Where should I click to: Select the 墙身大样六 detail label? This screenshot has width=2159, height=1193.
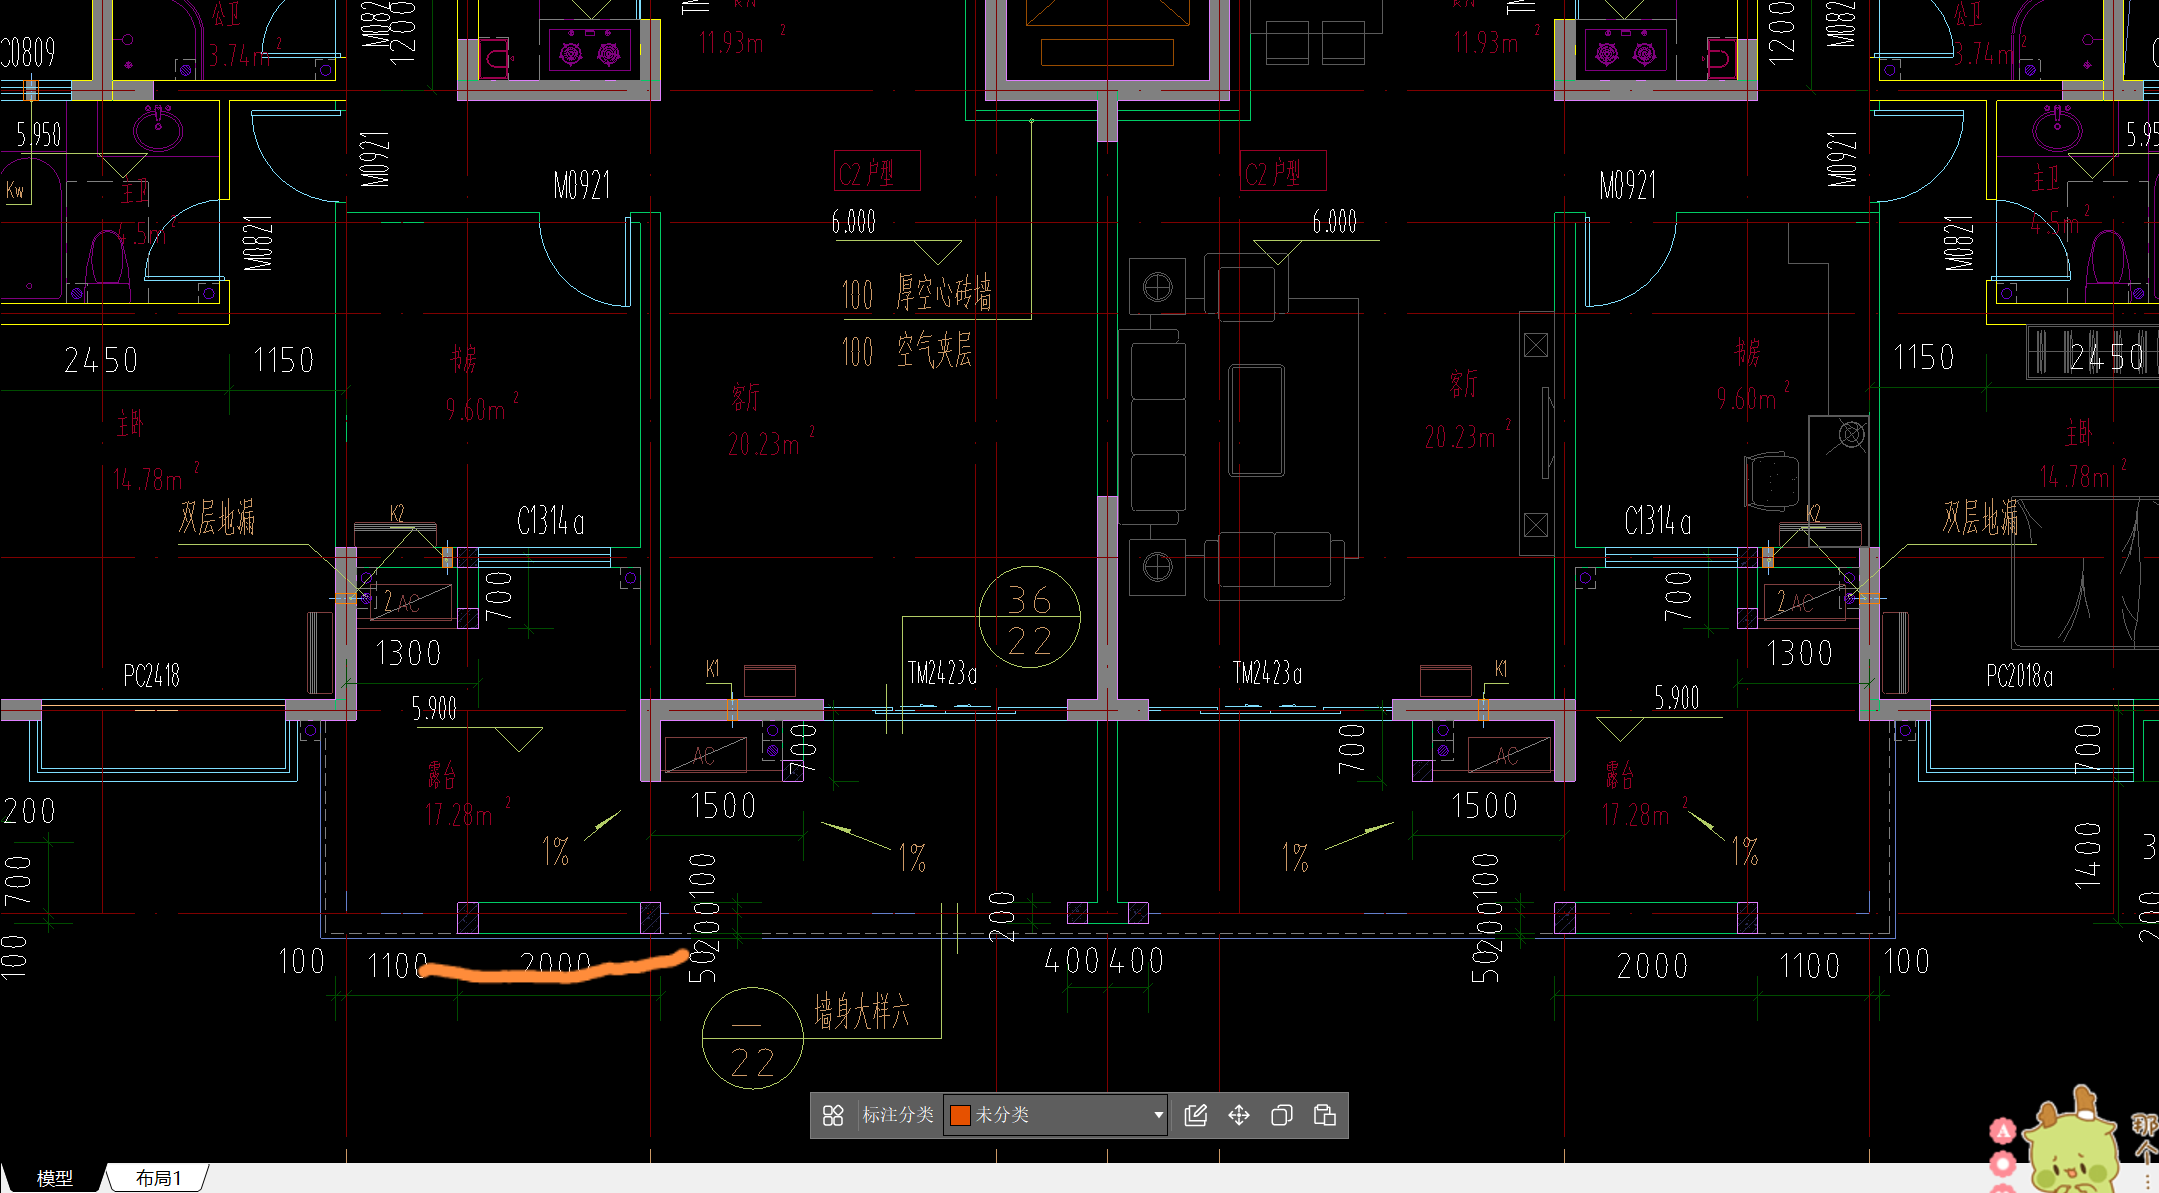click(x=862, y=1011)
